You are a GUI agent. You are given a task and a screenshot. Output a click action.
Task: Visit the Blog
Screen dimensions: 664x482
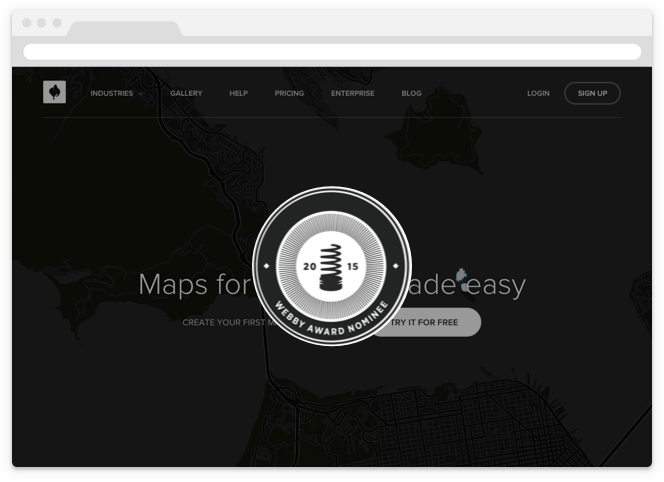click(412, 93)
